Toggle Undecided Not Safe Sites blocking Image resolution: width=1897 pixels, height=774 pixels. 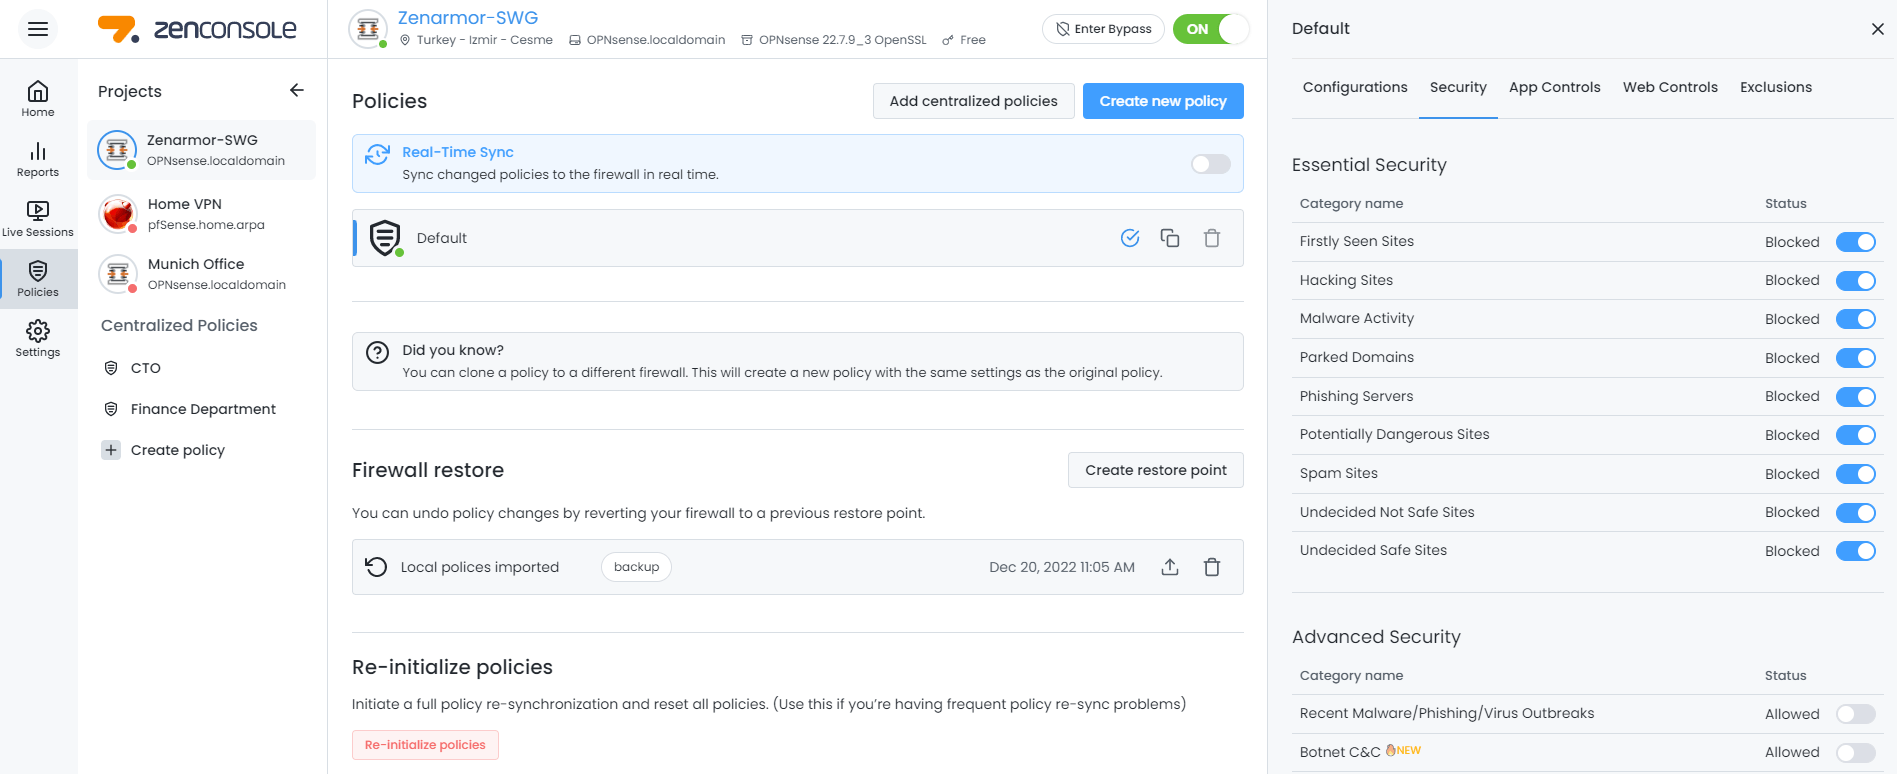[x=1855, y=513]
